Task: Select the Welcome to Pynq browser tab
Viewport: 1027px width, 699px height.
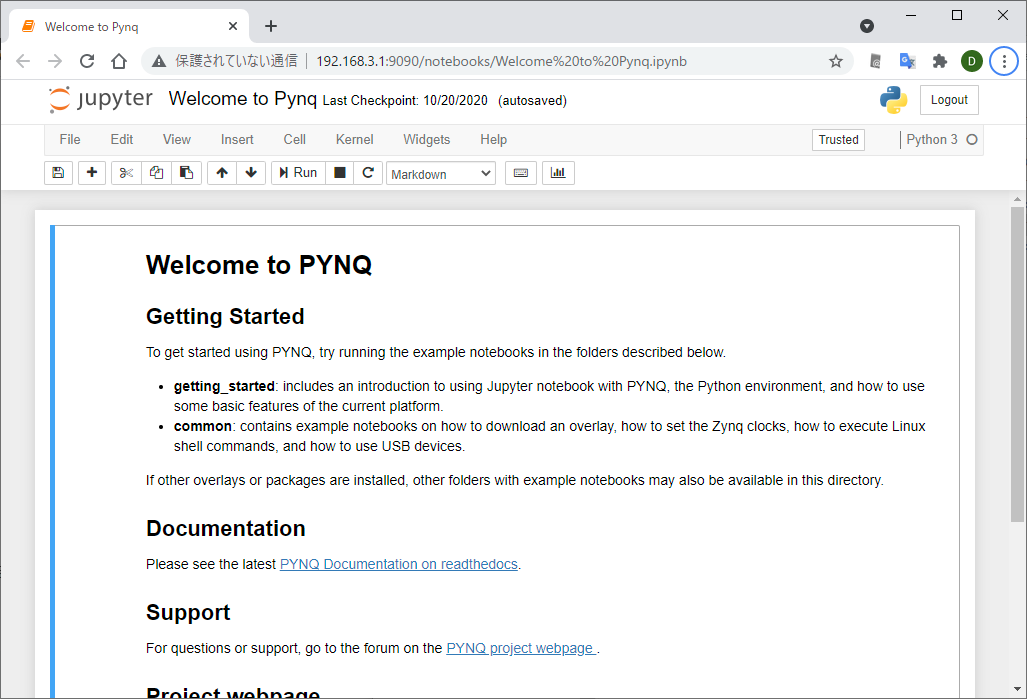Action: pos(129,27)
